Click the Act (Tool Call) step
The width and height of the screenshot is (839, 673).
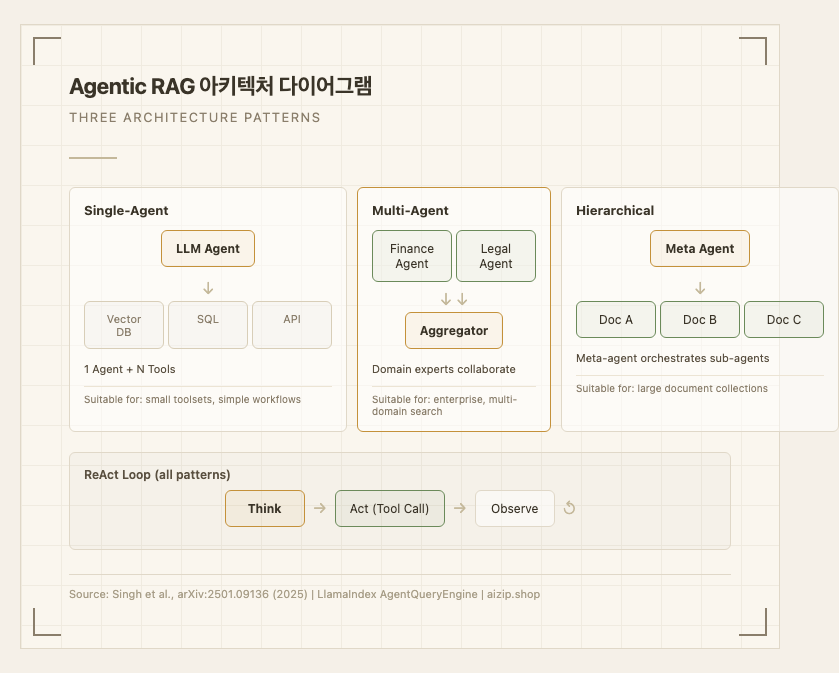[x=390, y=508]
